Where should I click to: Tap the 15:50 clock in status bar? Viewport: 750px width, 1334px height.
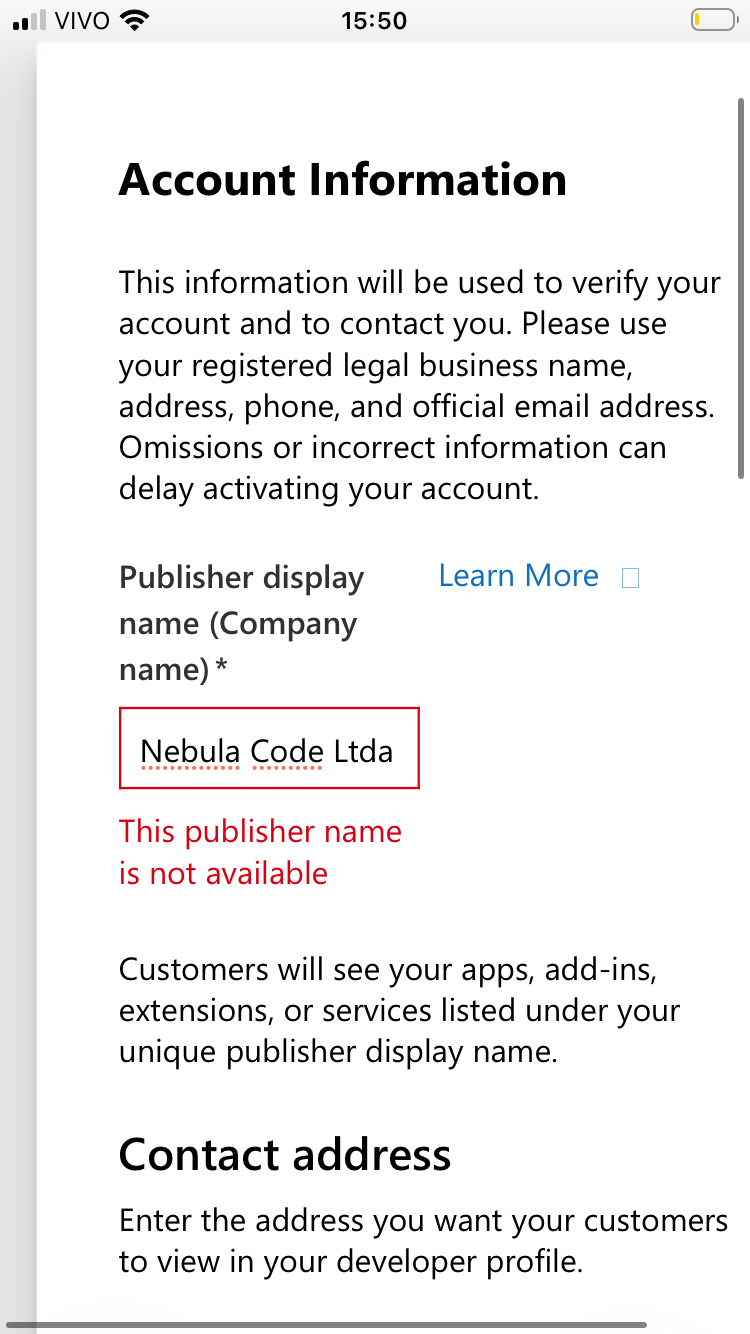pyautogui.click(x=374, y=20)
